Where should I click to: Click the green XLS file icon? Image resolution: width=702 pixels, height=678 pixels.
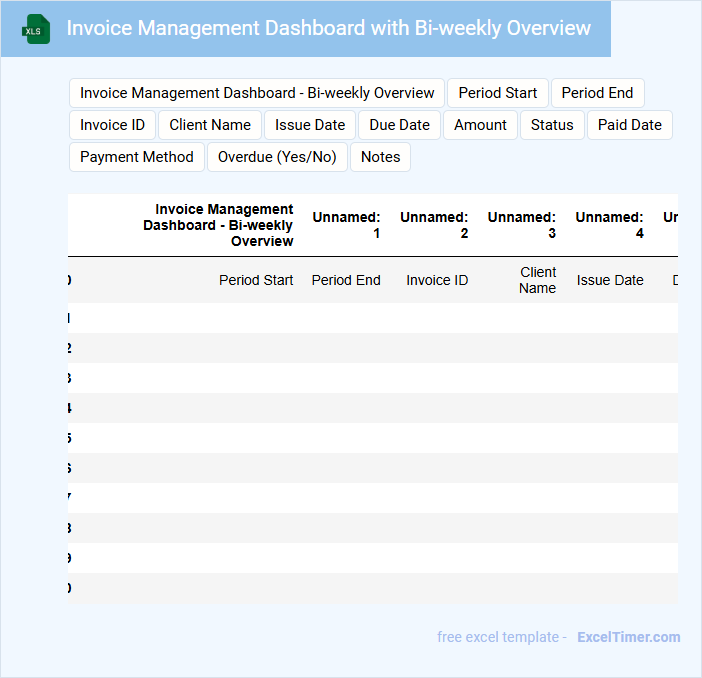tap(36, 29)
